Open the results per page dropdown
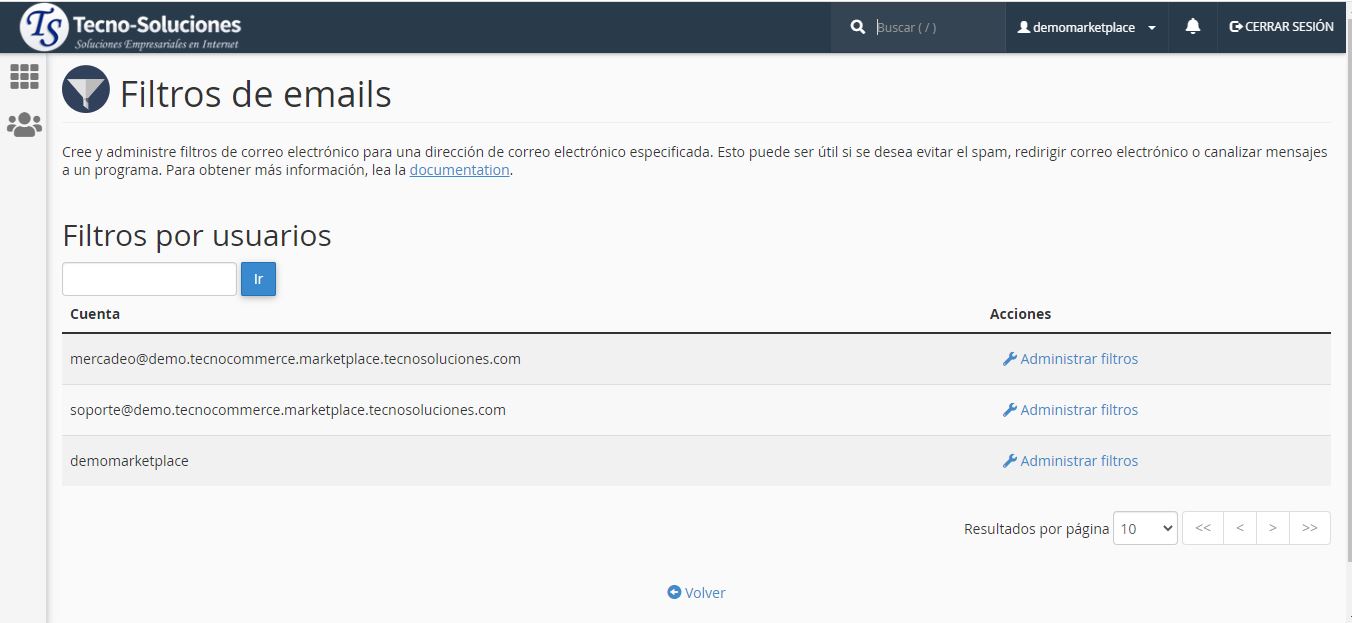The height and width of the screenshot is (623, 1352). coord(1145,528)
